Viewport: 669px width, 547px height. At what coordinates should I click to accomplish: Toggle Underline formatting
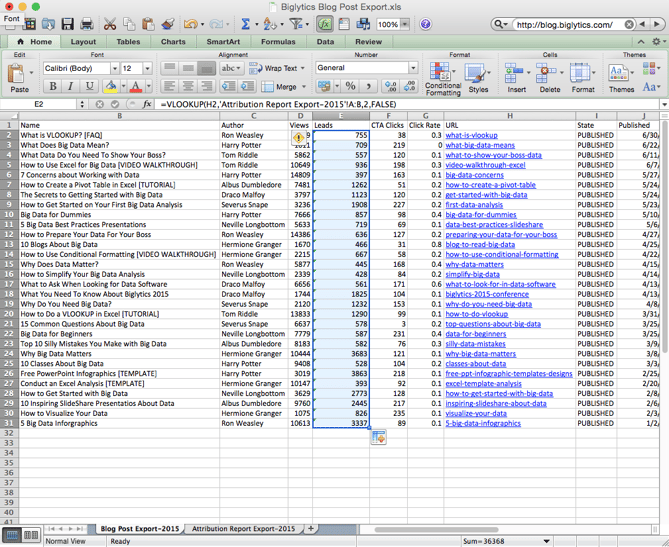pyautogui.click(x=87, y=87)
